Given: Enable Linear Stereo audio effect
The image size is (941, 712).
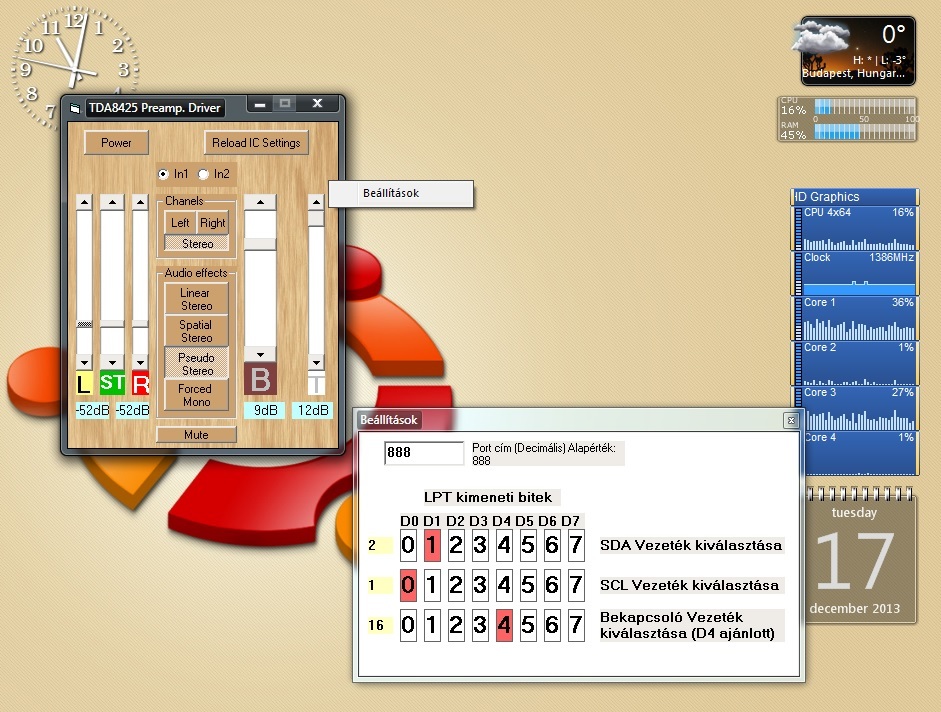Looking at the screenshot, I should point(196,299).
